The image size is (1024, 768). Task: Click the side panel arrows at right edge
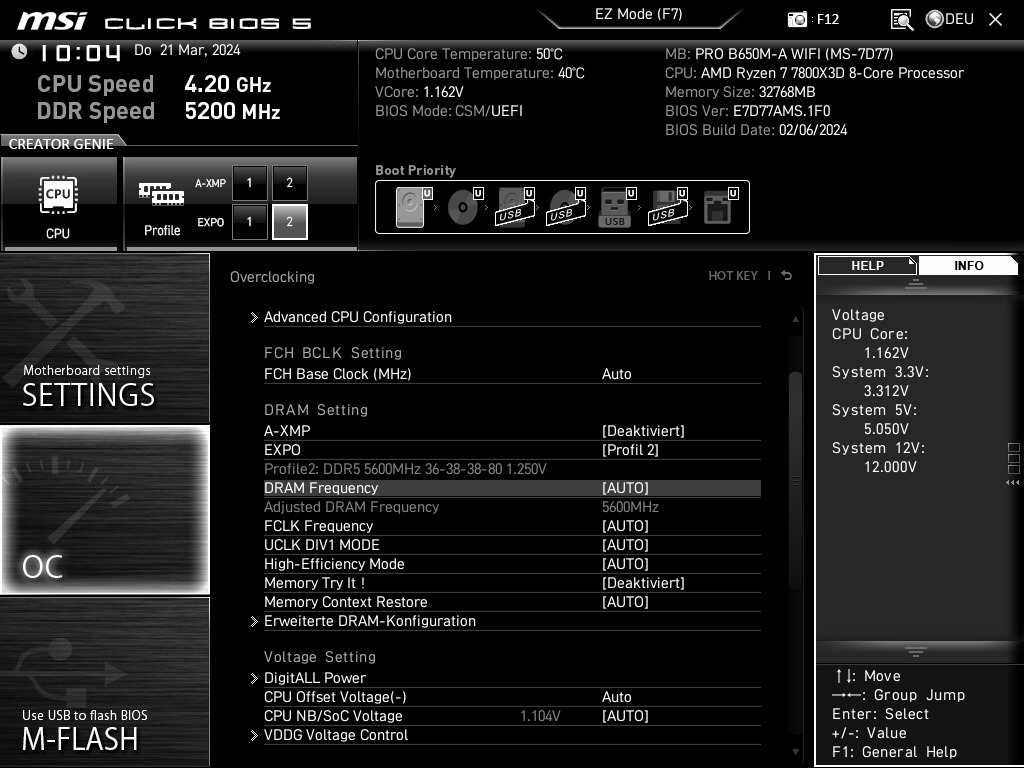(x=1013, y=483)
